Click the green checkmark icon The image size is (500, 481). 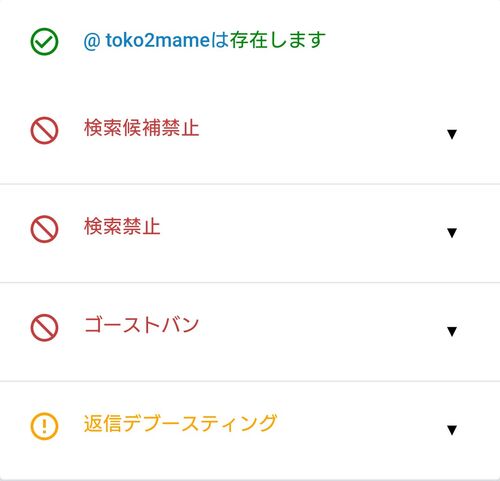click(x=44, y=41)
